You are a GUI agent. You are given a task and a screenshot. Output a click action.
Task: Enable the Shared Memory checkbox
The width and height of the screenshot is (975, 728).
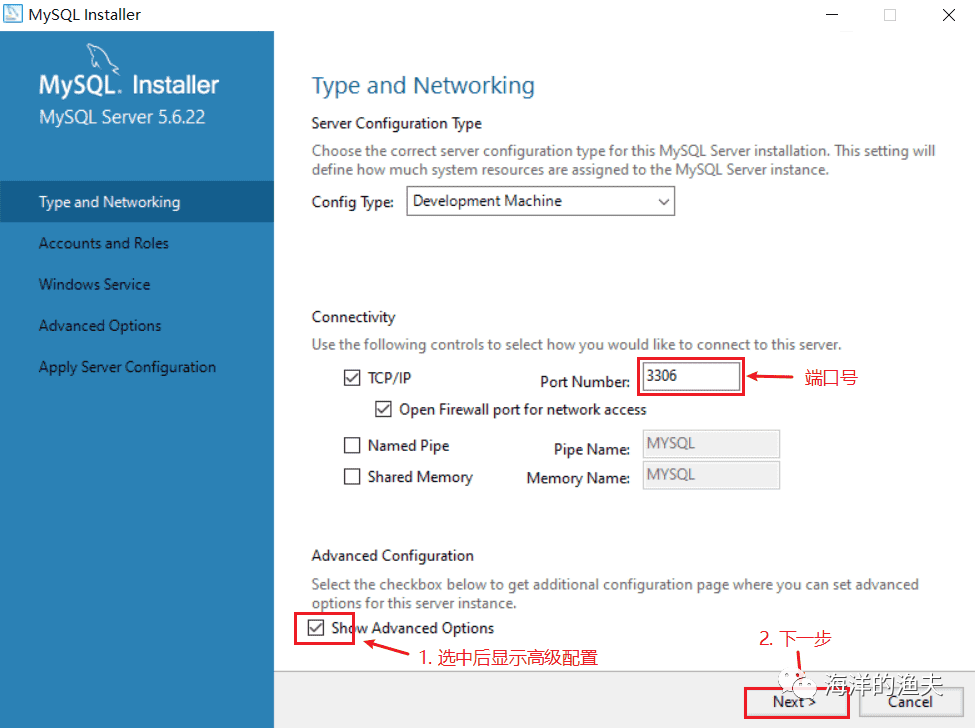click(352, 477)
